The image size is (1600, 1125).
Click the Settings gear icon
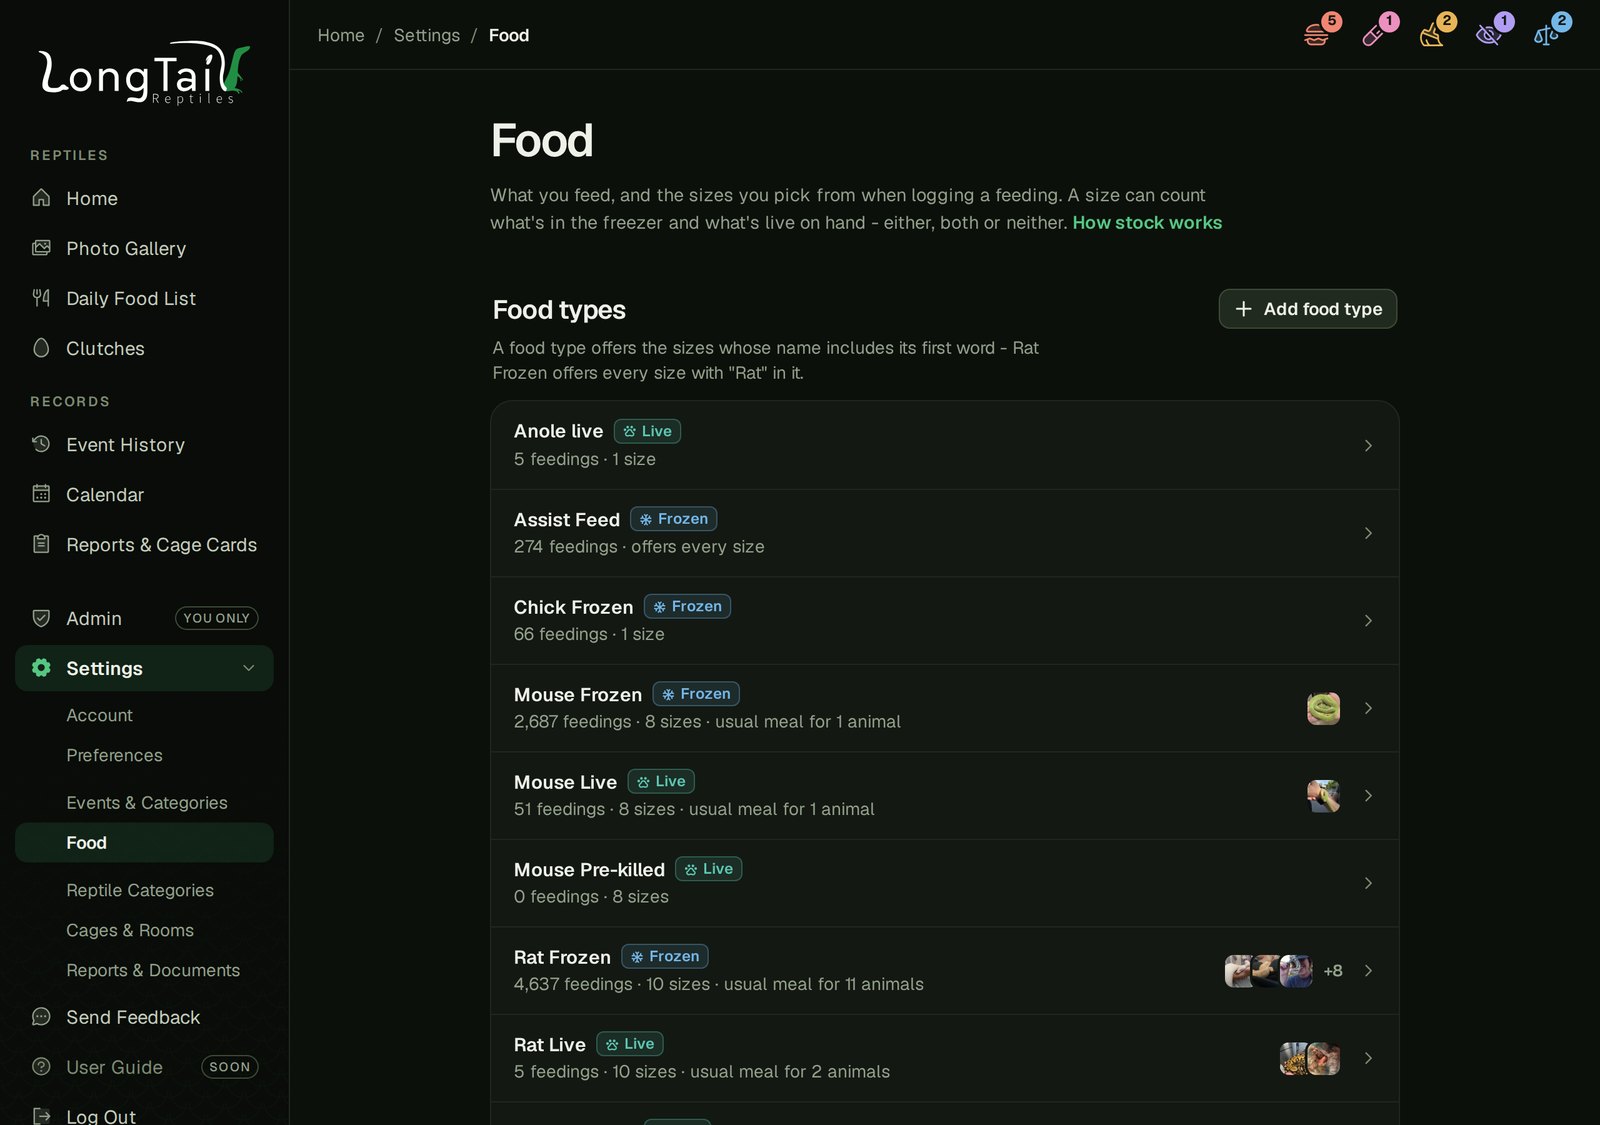click(x=41, y=668)
